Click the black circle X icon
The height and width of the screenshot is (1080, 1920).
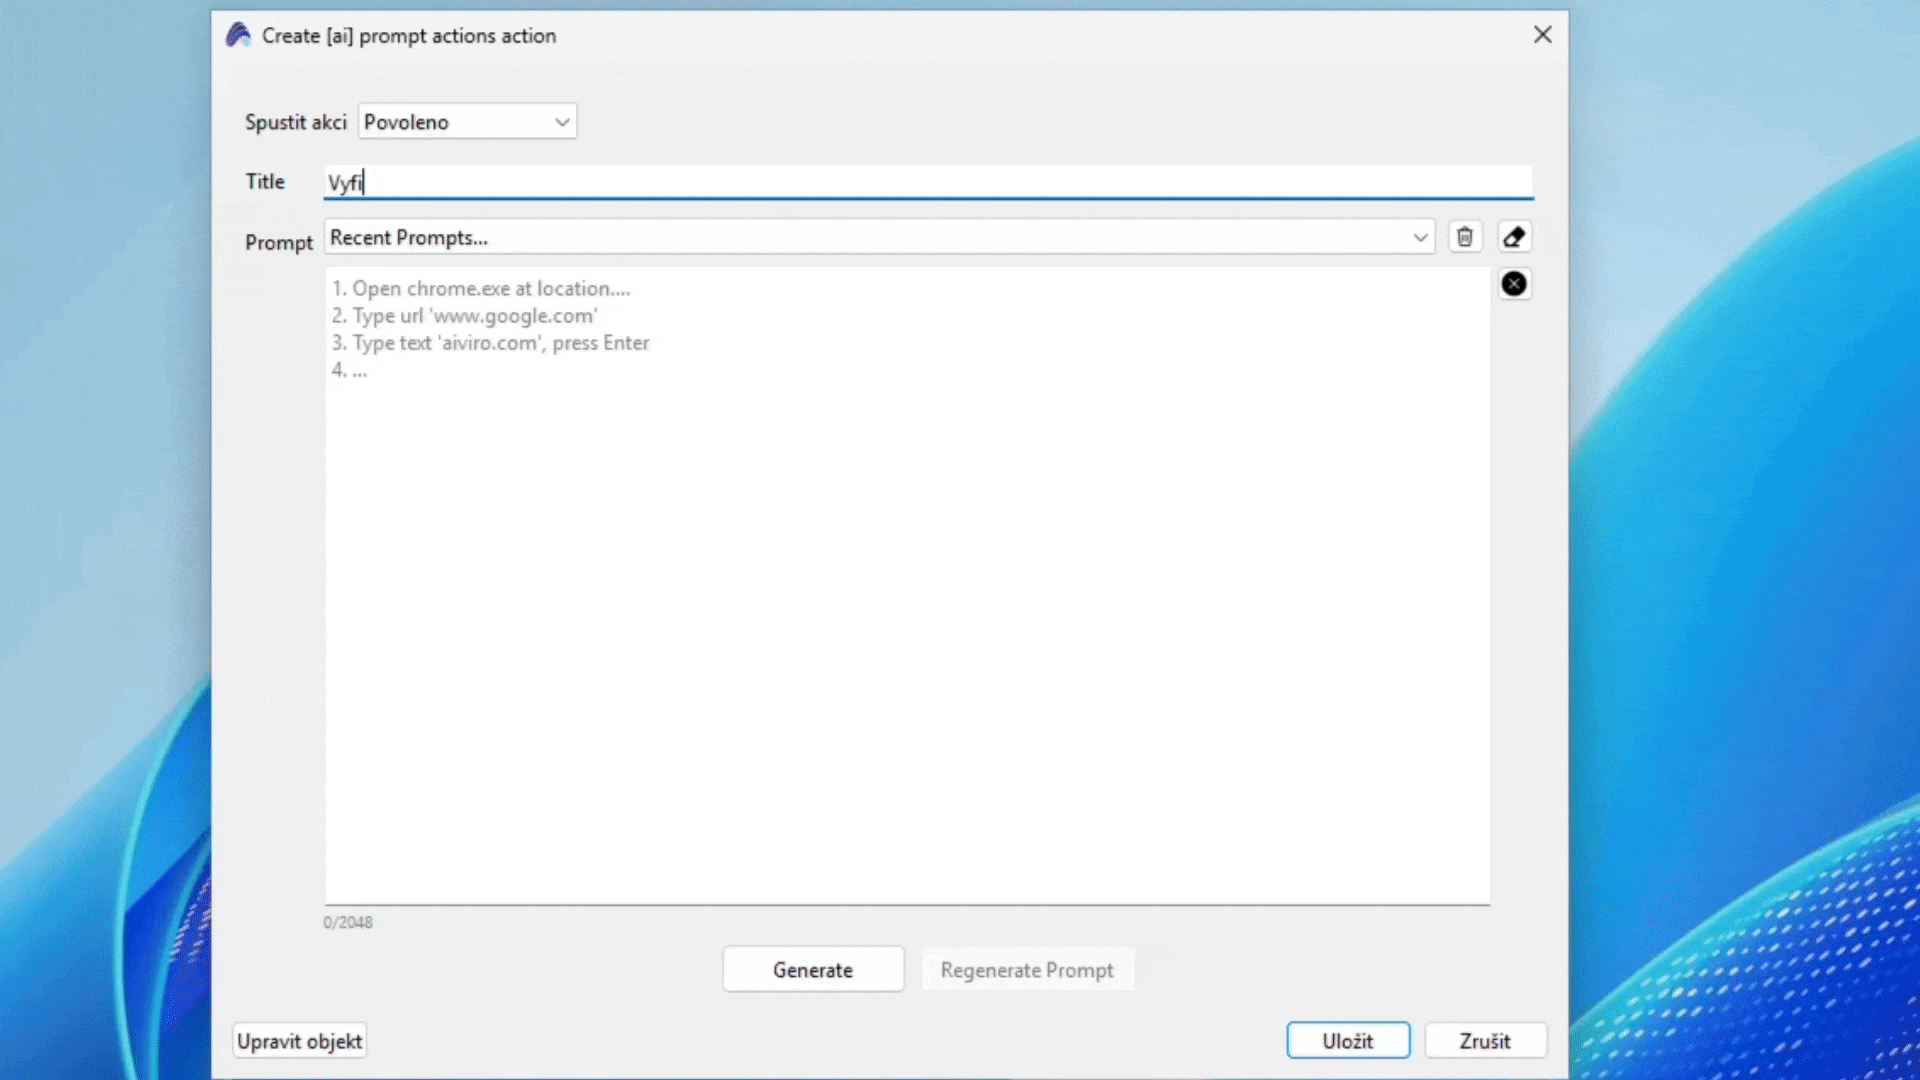coord(1514,284)
